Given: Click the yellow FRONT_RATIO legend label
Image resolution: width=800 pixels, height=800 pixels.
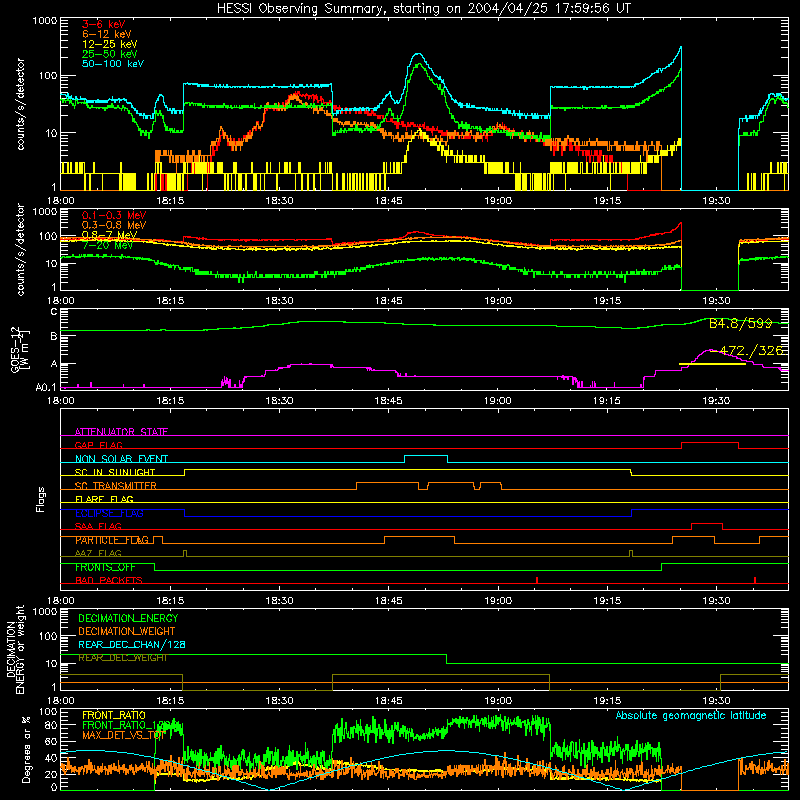Looking at the screenshot, I should click(114, 715).
